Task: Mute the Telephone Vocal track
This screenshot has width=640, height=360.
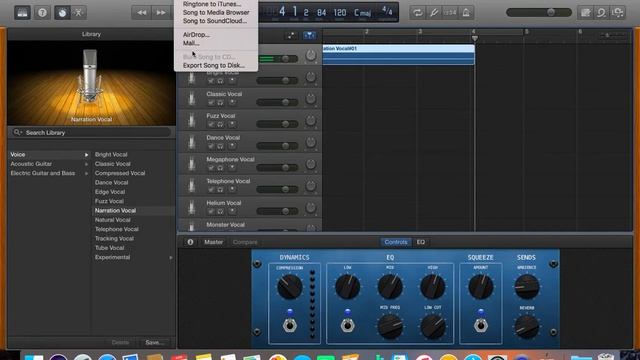Action: [211, 189]
